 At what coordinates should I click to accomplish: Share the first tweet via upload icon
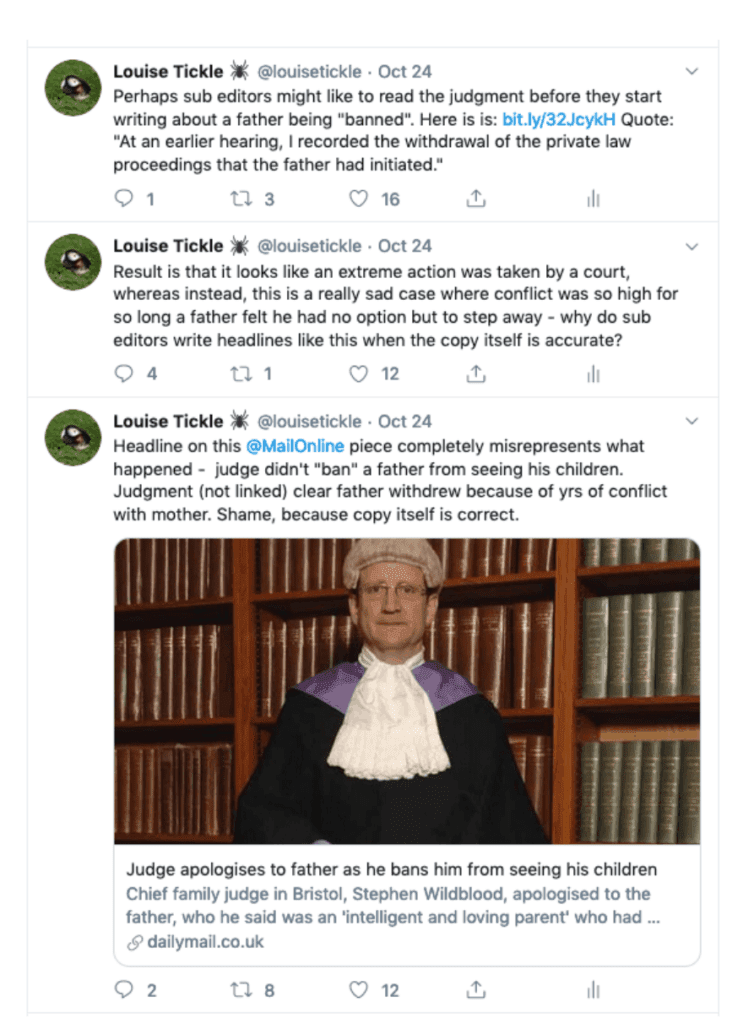[x=476, y=199]
